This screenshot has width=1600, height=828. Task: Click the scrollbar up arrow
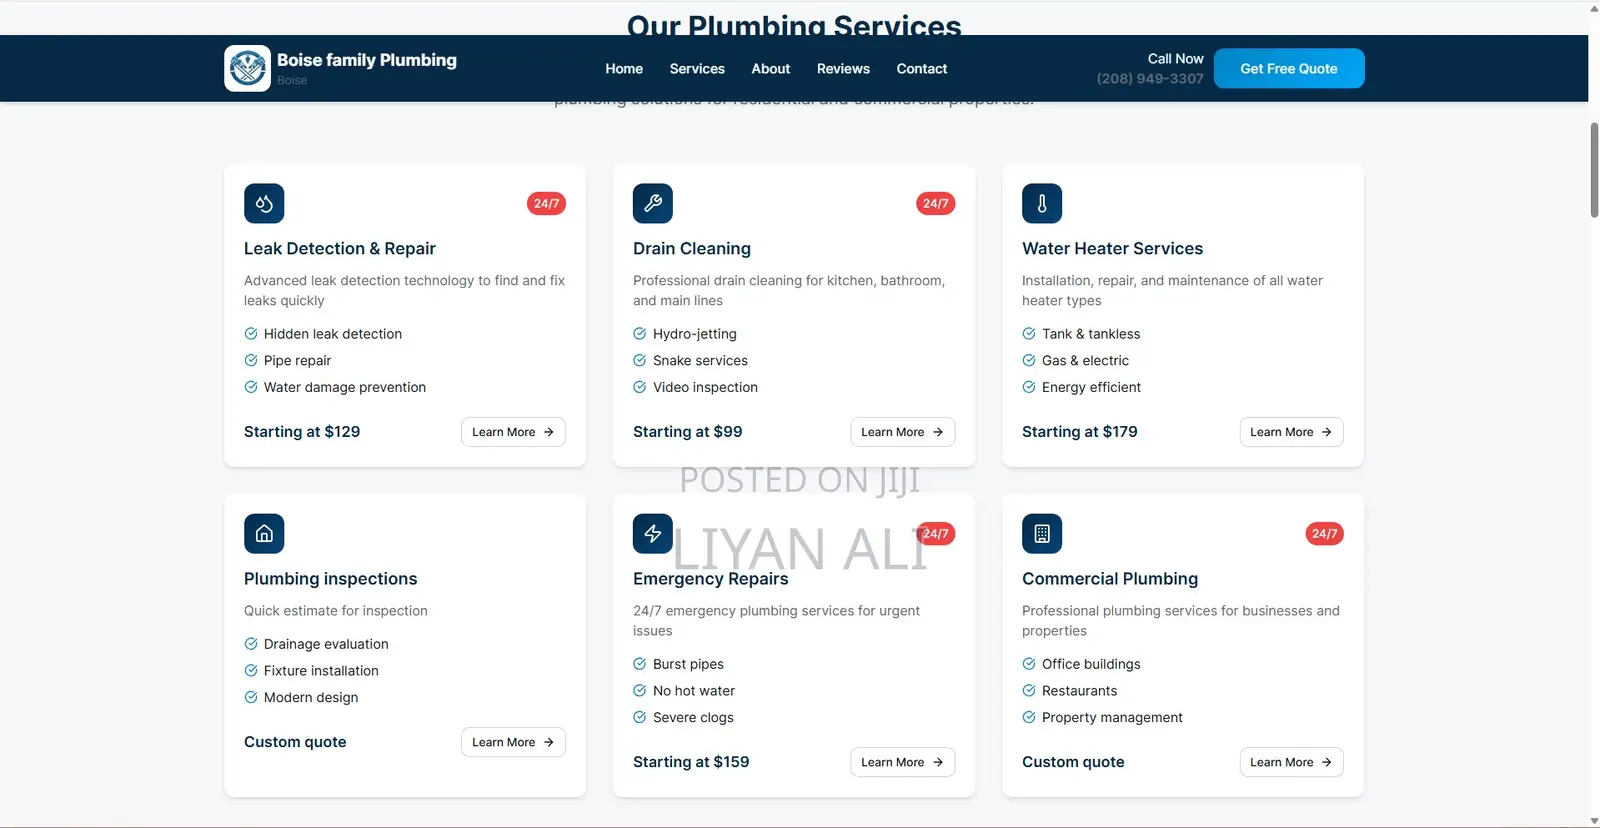1594,8
